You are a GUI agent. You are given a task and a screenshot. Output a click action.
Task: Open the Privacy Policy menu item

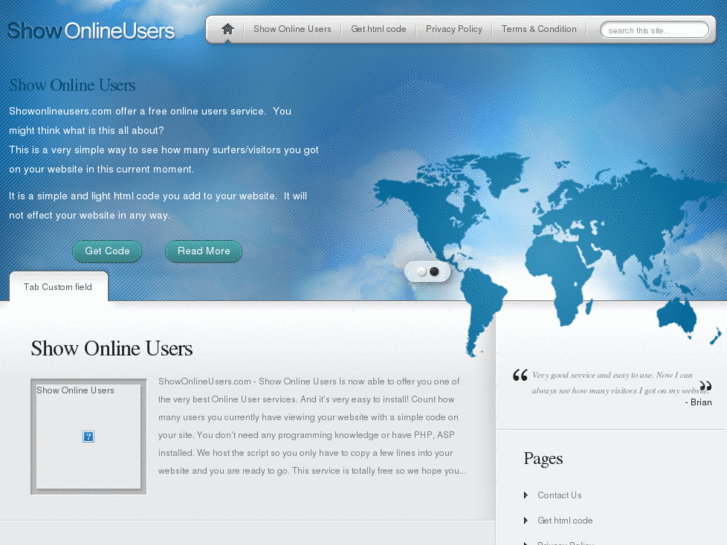click(454, 29)
